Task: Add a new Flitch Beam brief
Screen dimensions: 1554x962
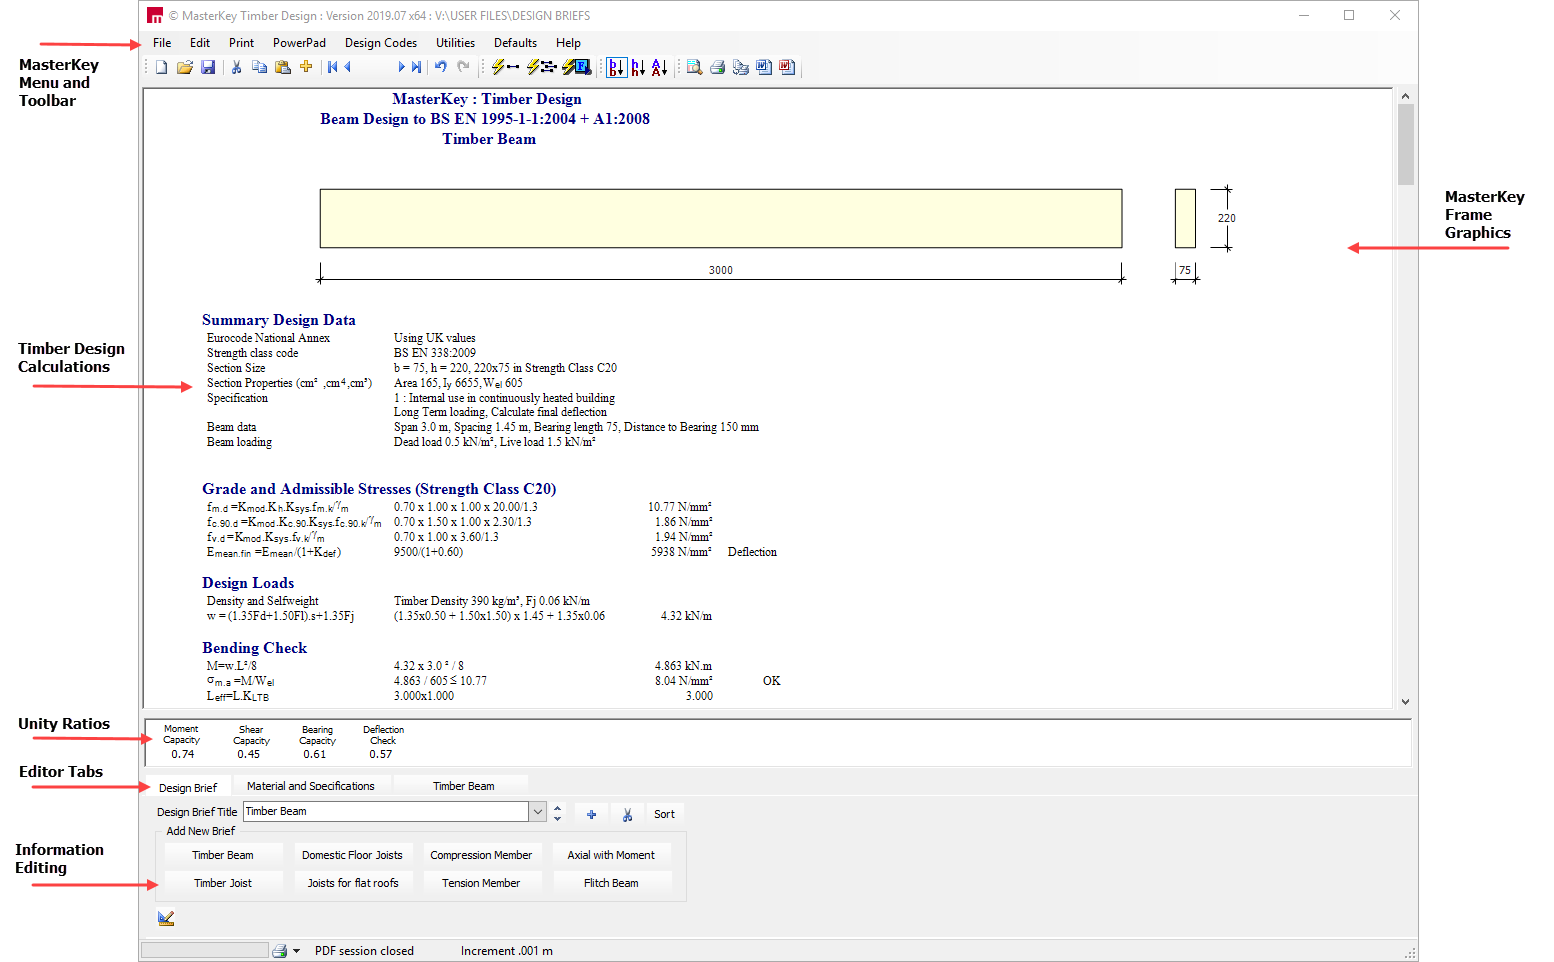Action: coord(611,883)
